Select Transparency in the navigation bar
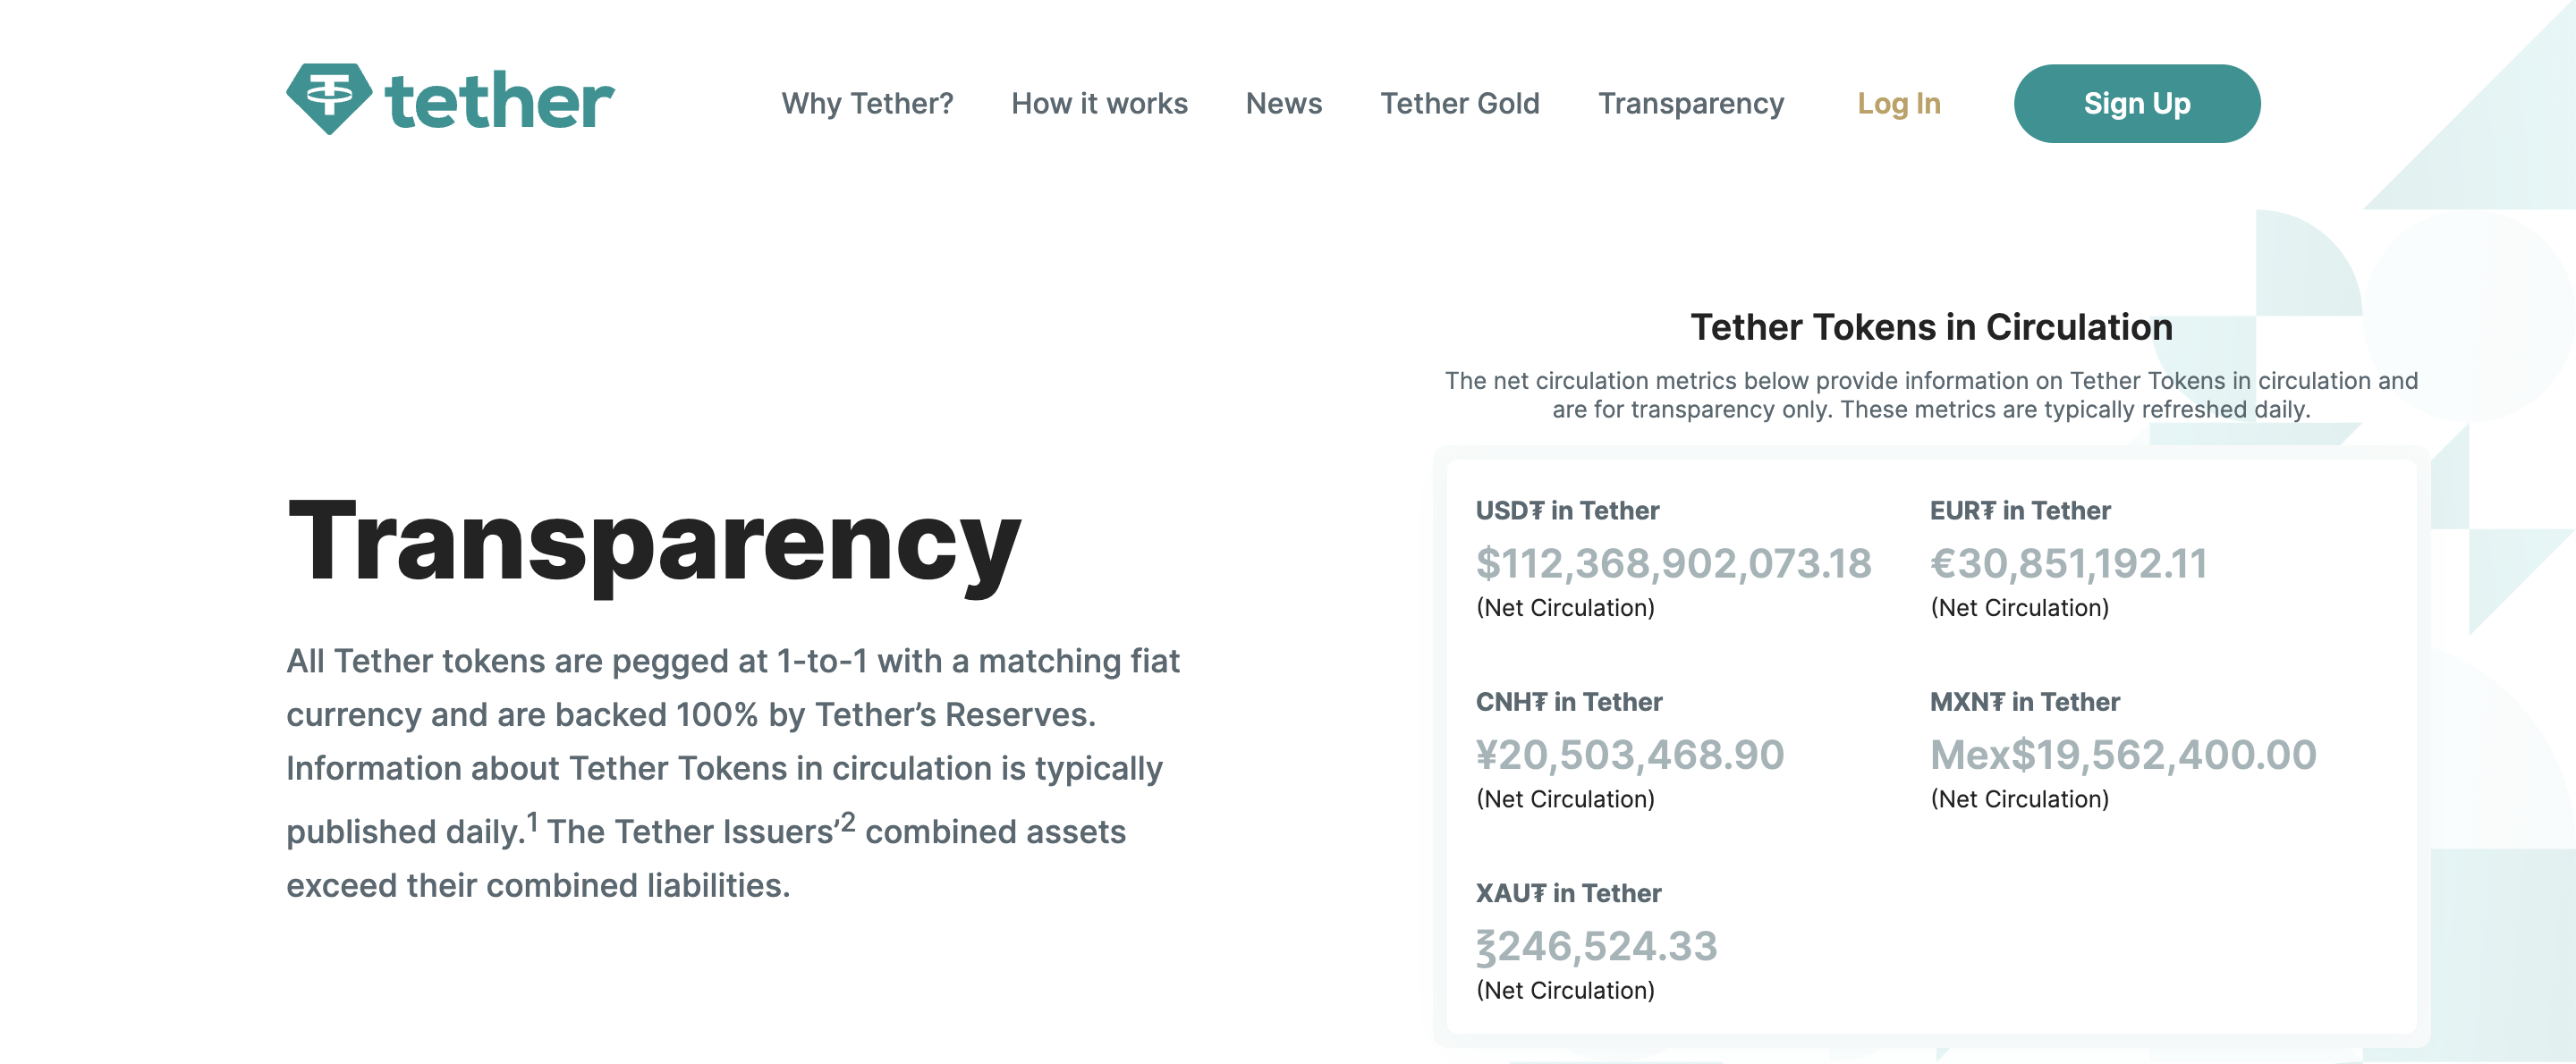Image resolution: width=2576 pixels, height=1064 pixels. pos(1690,104)
